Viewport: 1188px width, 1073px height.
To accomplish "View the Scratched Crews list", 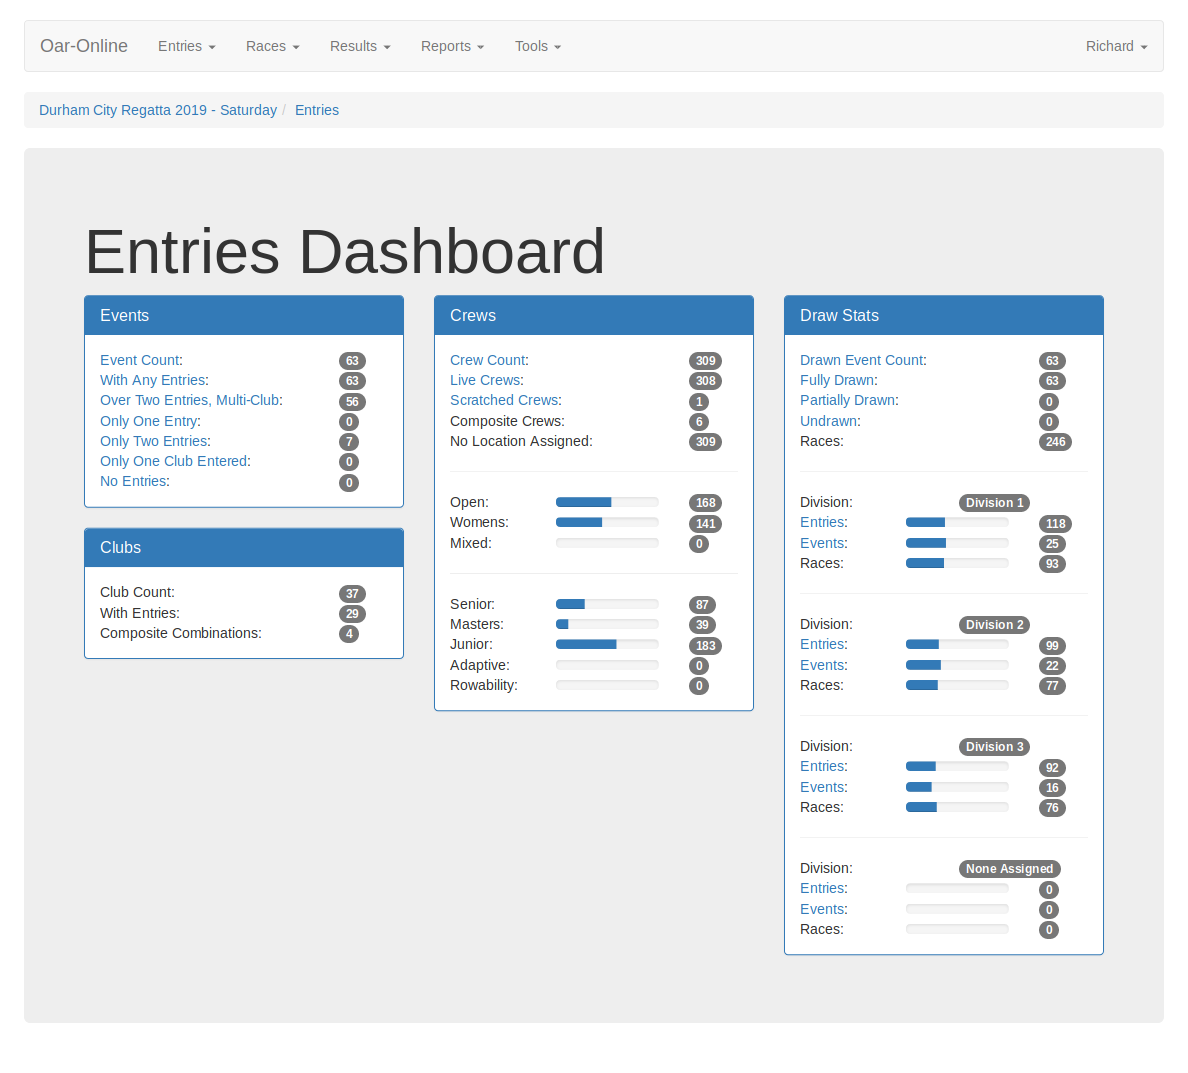I will click(504, 400).
